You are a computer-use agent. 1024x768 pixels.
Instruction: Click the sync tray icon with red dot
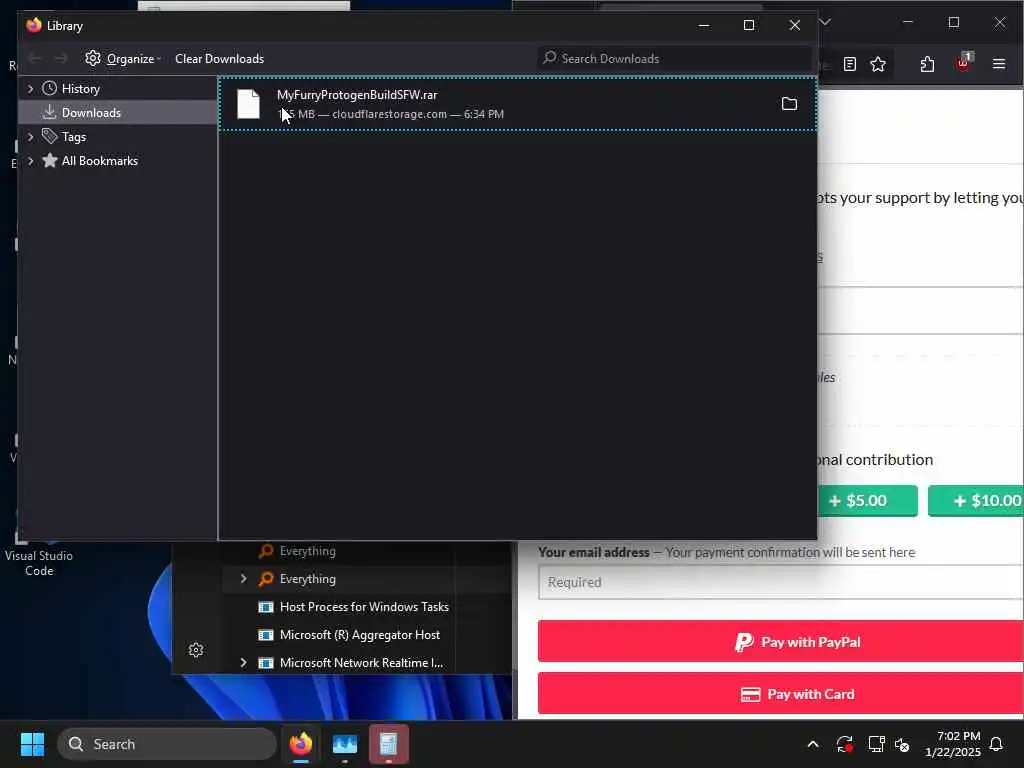click(844, 744)
